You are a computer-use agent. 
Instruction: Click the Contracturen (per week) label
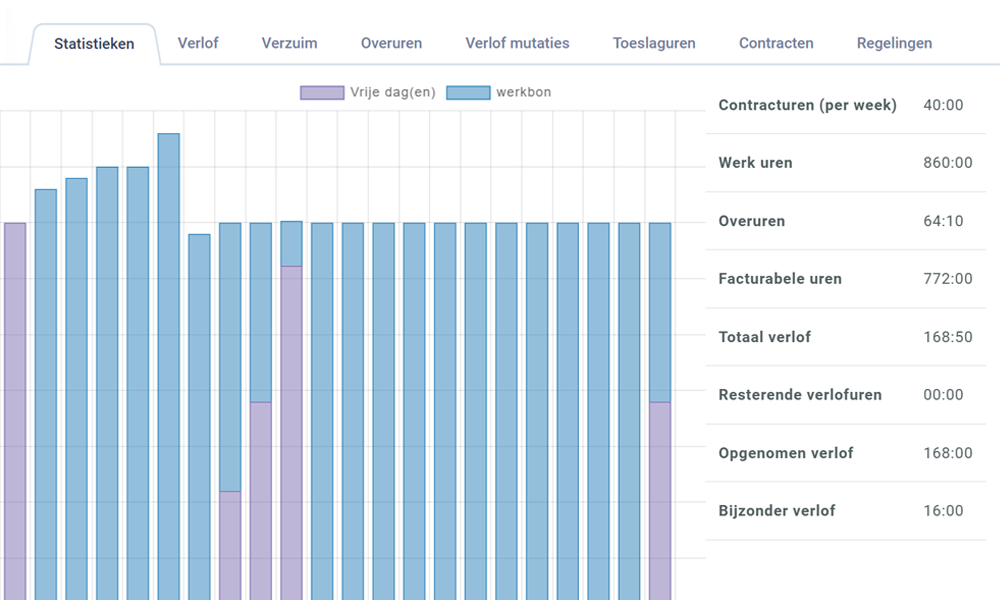(x=807, y=105)
